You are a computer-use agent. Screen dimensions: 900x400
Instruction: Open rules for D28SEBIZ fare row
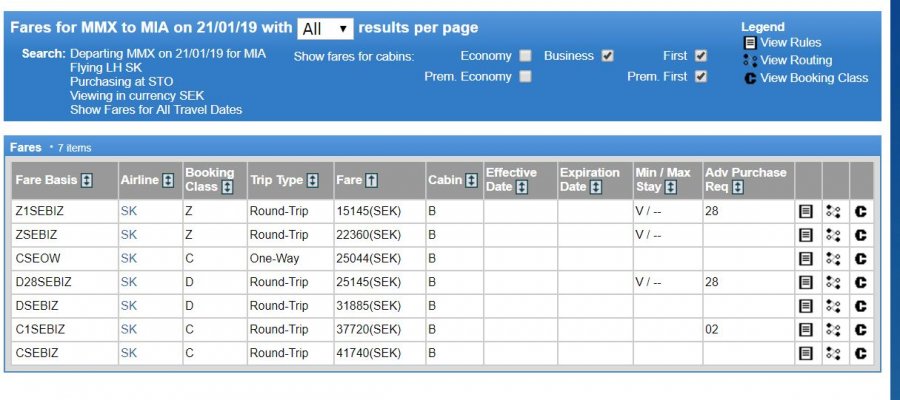806,282
